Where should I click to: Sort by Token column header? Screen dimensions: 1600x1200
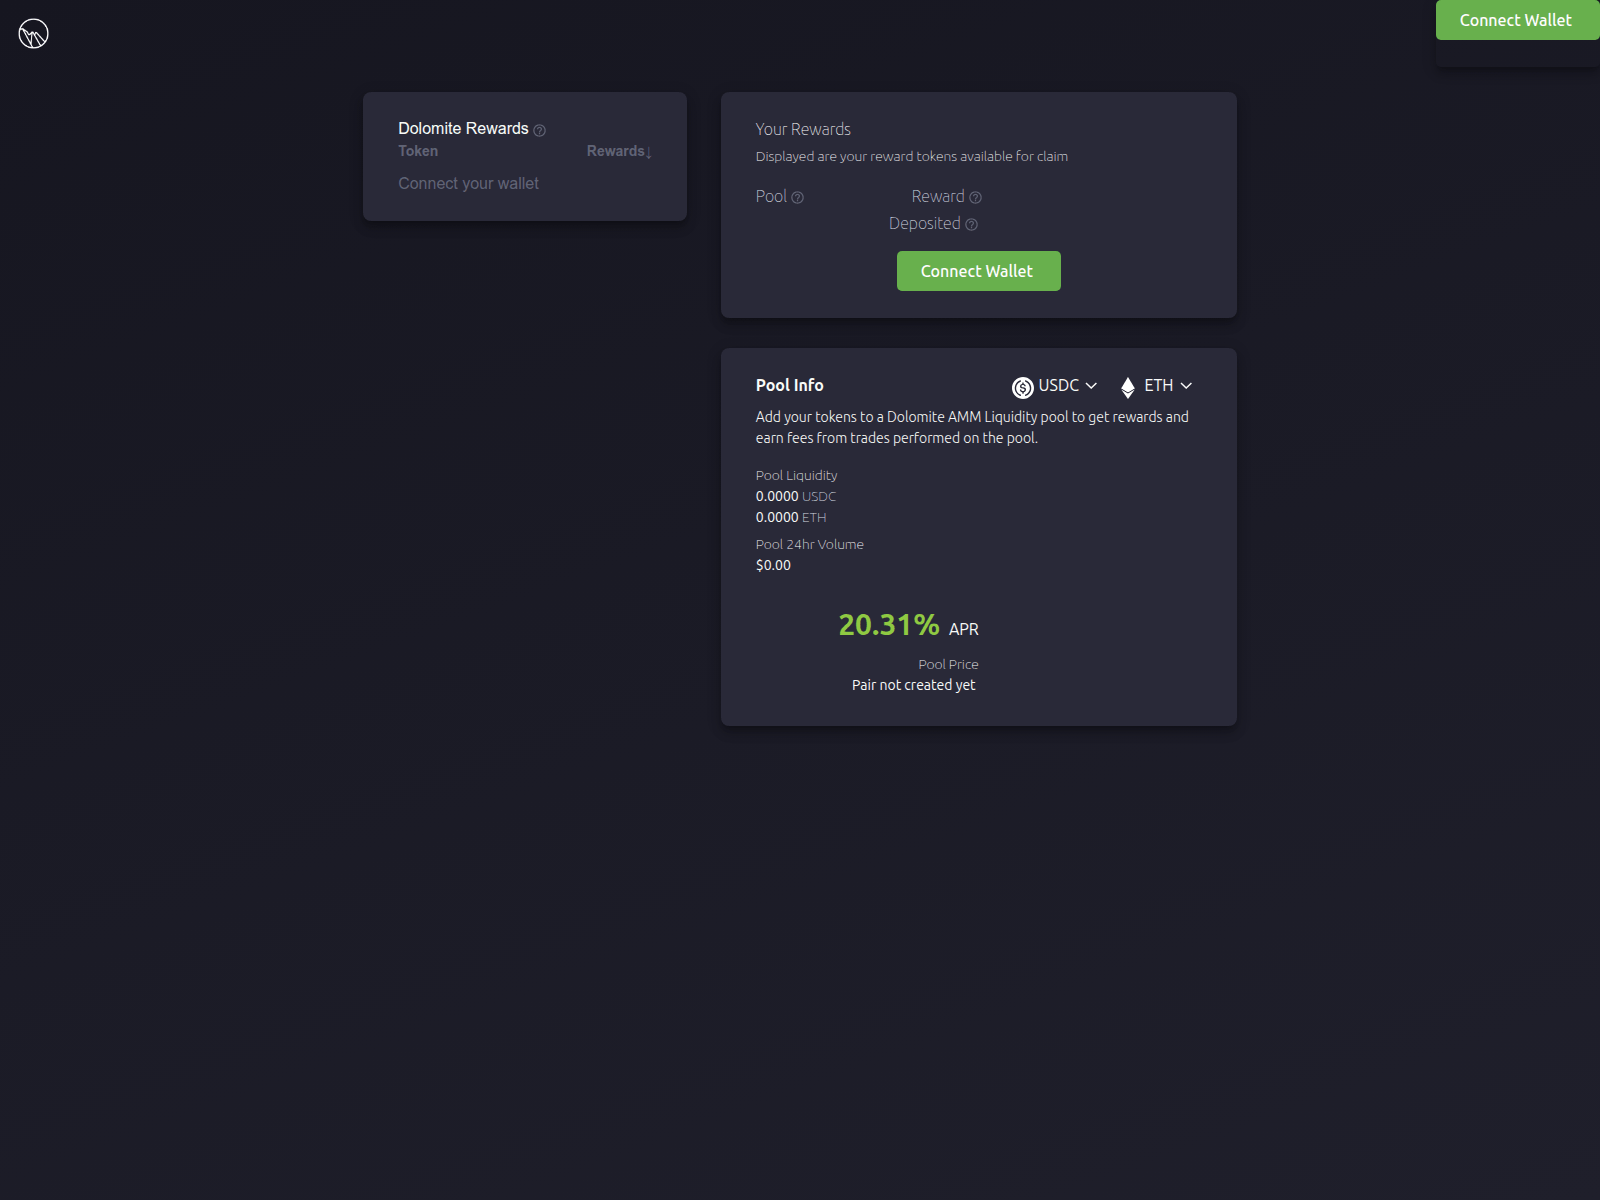(x=418, y=151)
